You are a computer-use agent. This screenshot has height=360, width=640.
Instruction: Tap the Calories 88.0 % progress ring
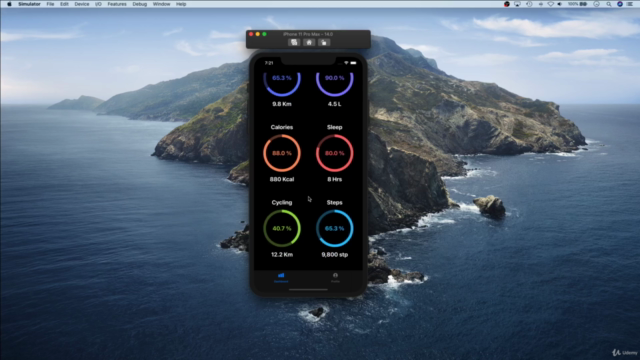point(282,153)
